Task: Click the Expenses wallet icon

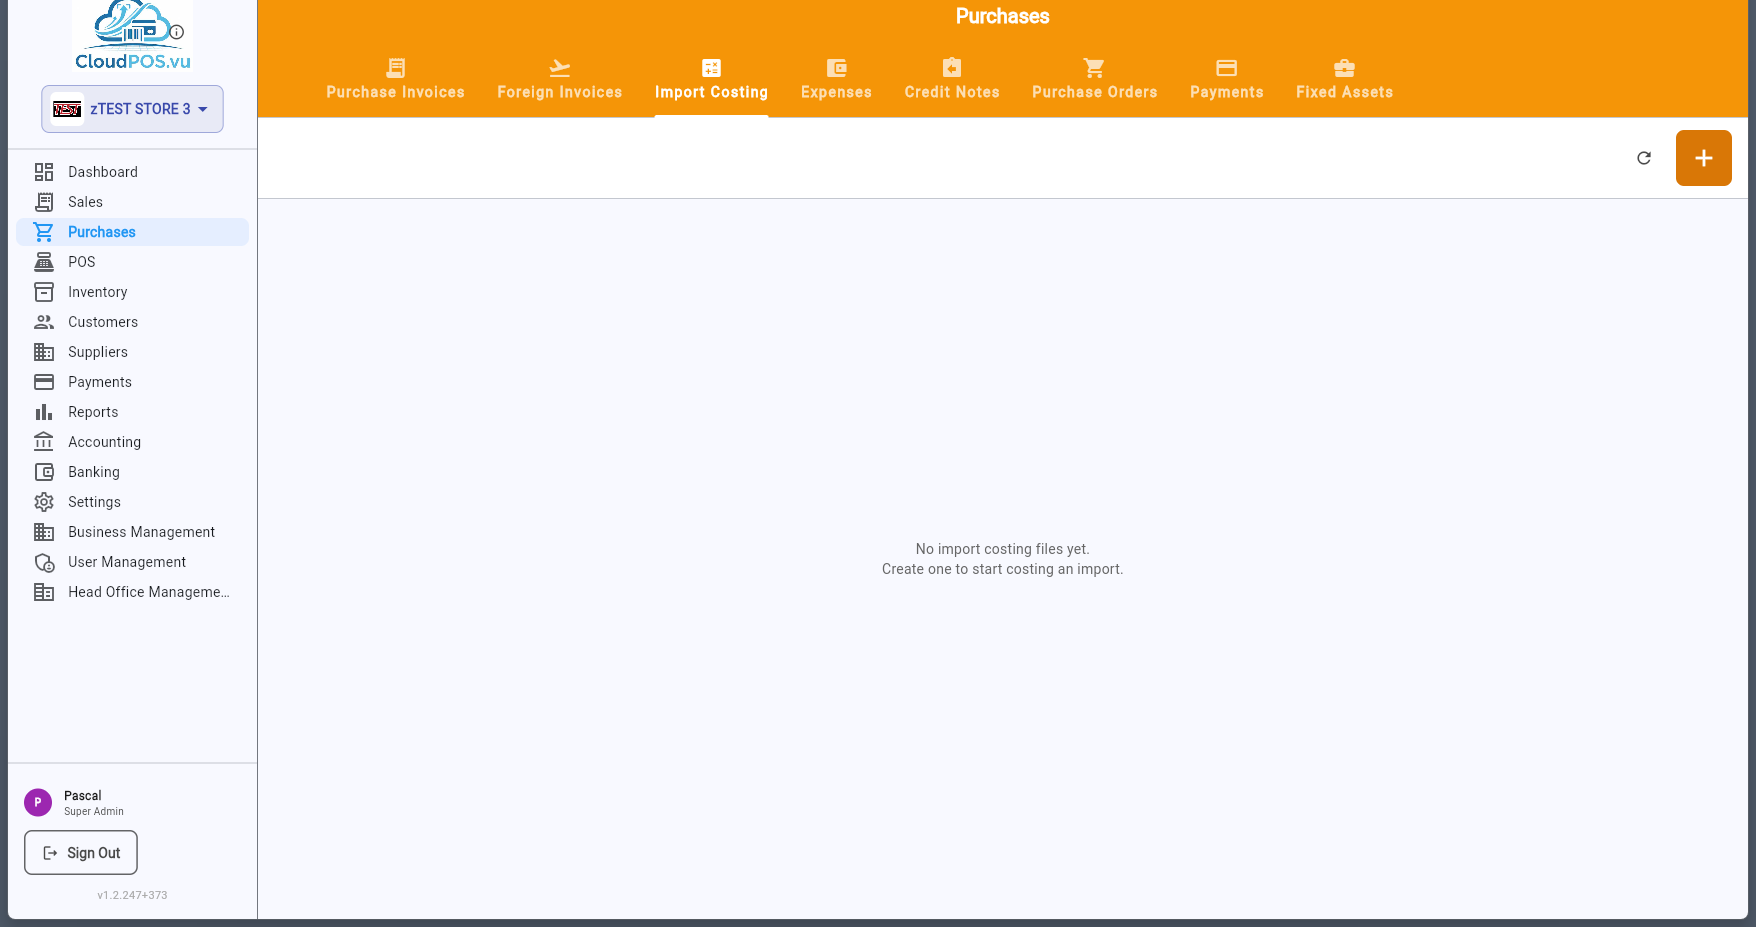Action: (837, 68)
